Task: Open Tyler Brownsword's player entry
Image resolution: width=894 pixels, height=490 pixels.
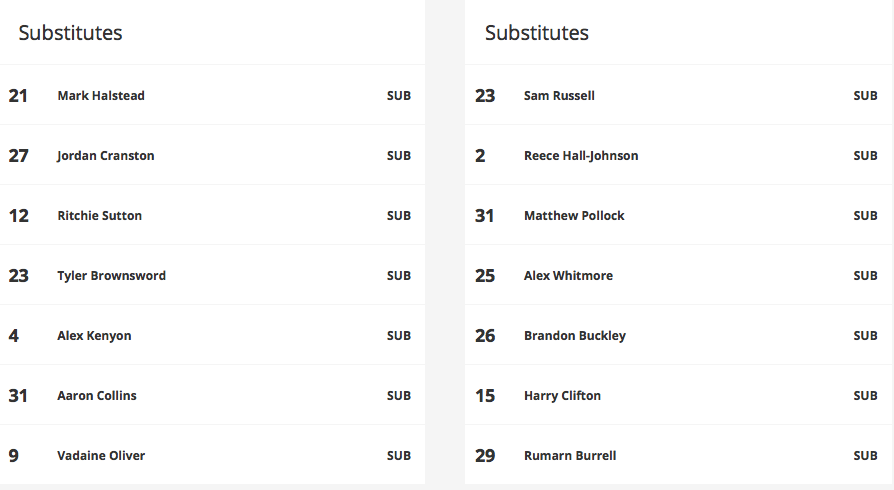Action: pos(212,275)
